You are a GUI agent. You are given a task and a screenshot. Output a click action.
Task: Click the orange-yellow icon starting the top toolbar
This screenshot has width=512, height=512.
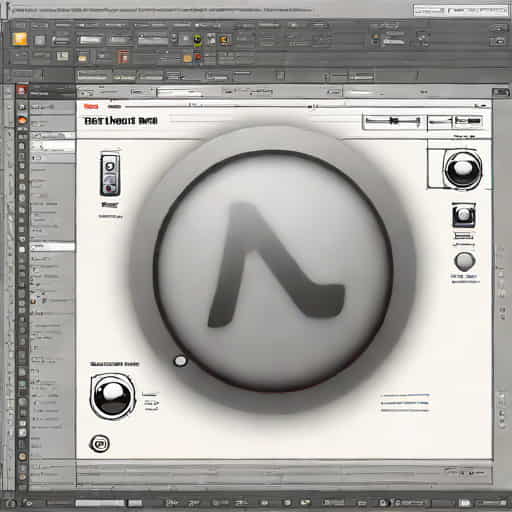[x=20, y=39]
